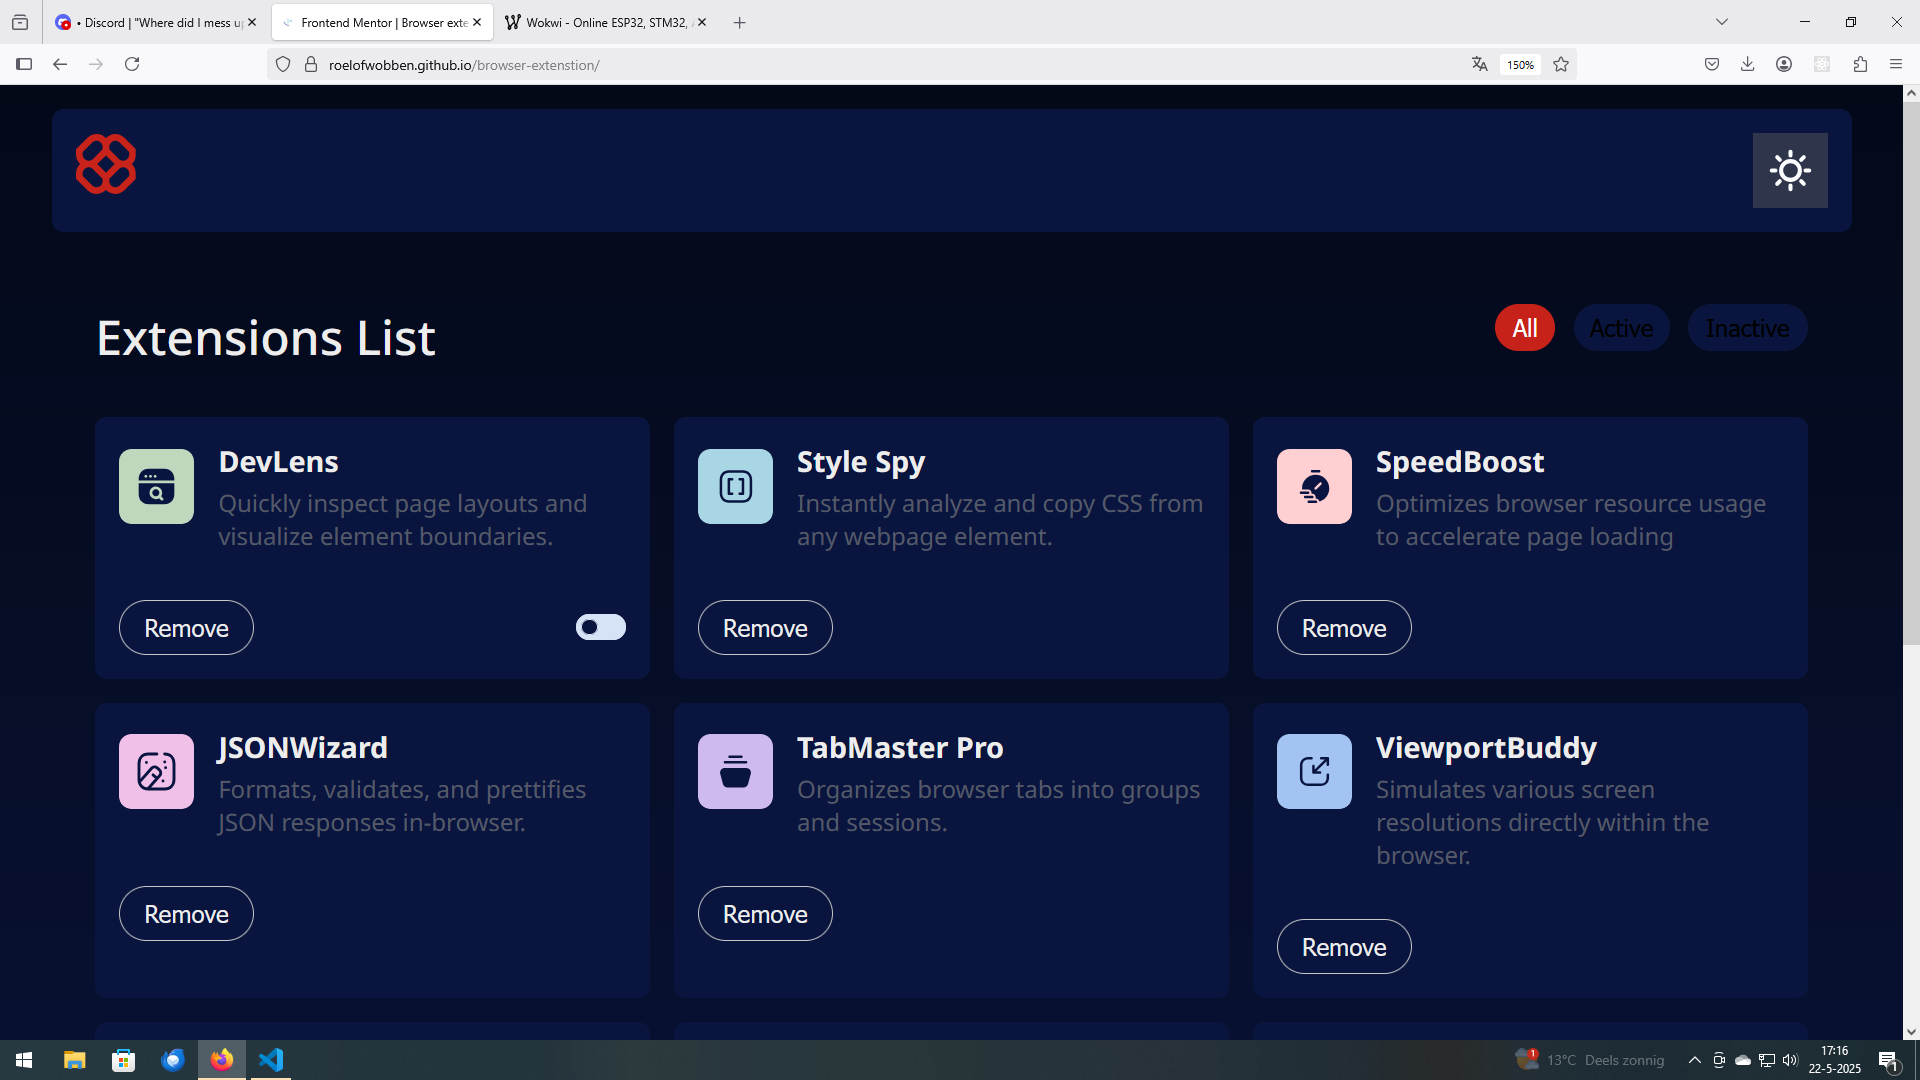
Task: Click the red logo icon in header
Action: (x=106, y=164)
